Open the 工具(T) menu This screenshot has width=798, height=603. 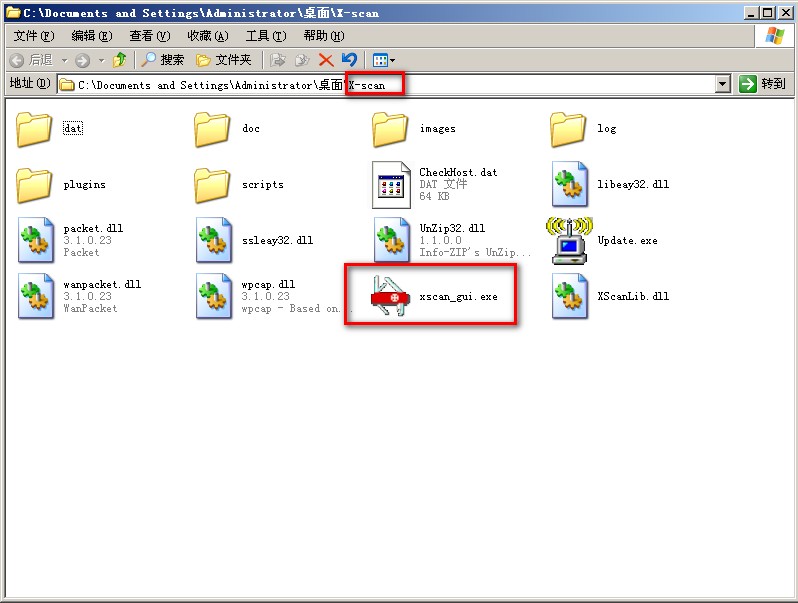[x=266, y=36]
